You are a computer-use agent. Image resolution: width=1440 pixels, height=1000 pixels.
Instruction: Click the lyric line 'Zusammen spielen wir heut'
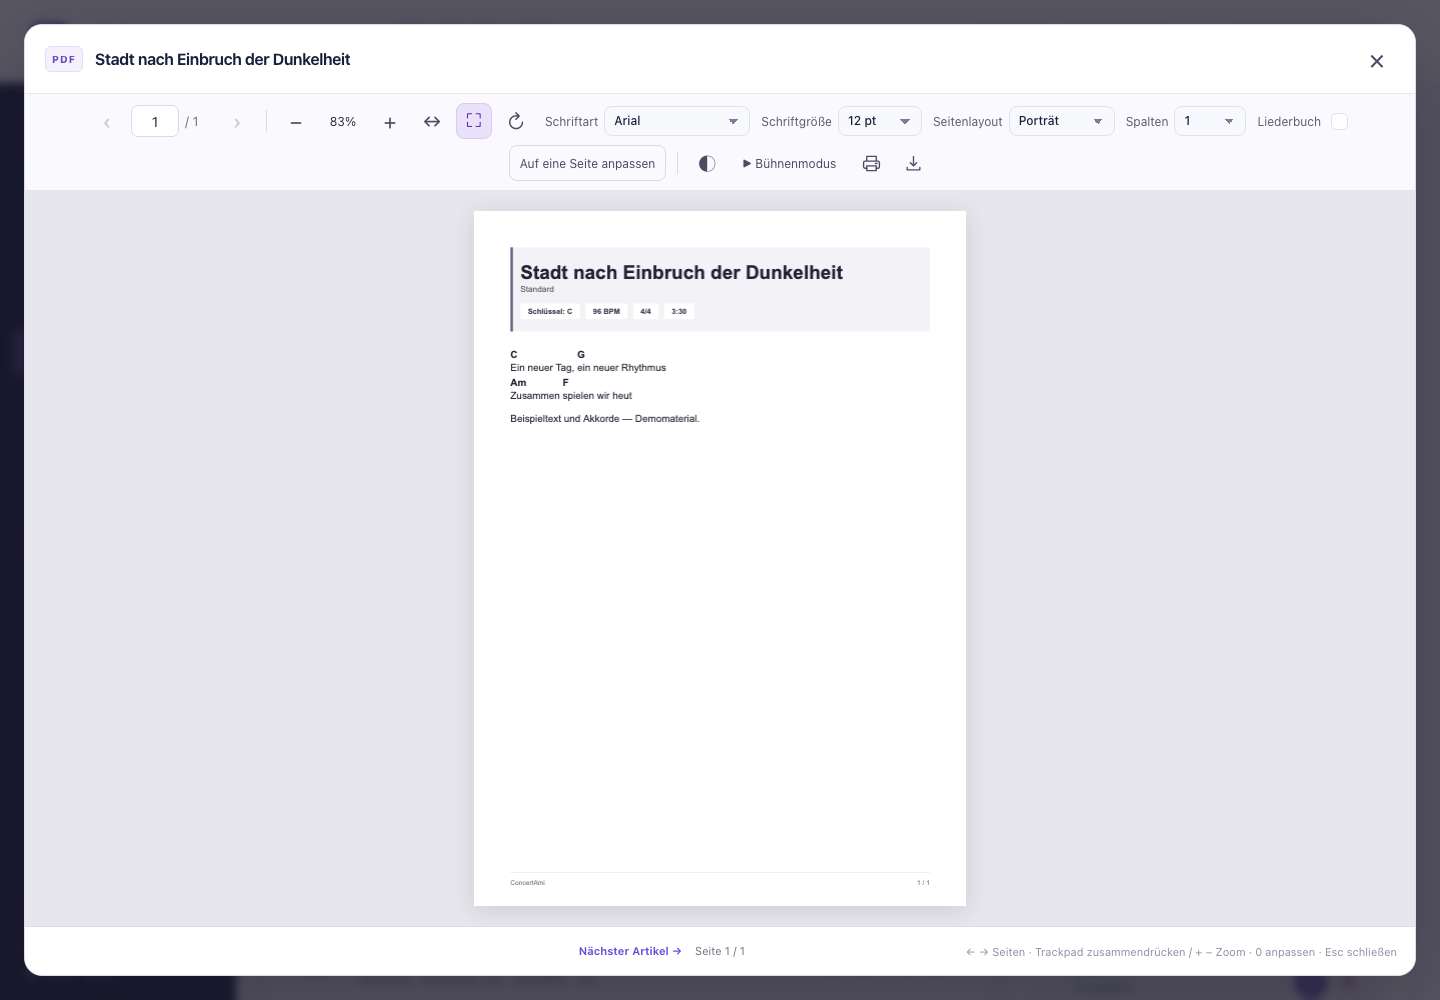pyautogui.click(x=571, y=396)
